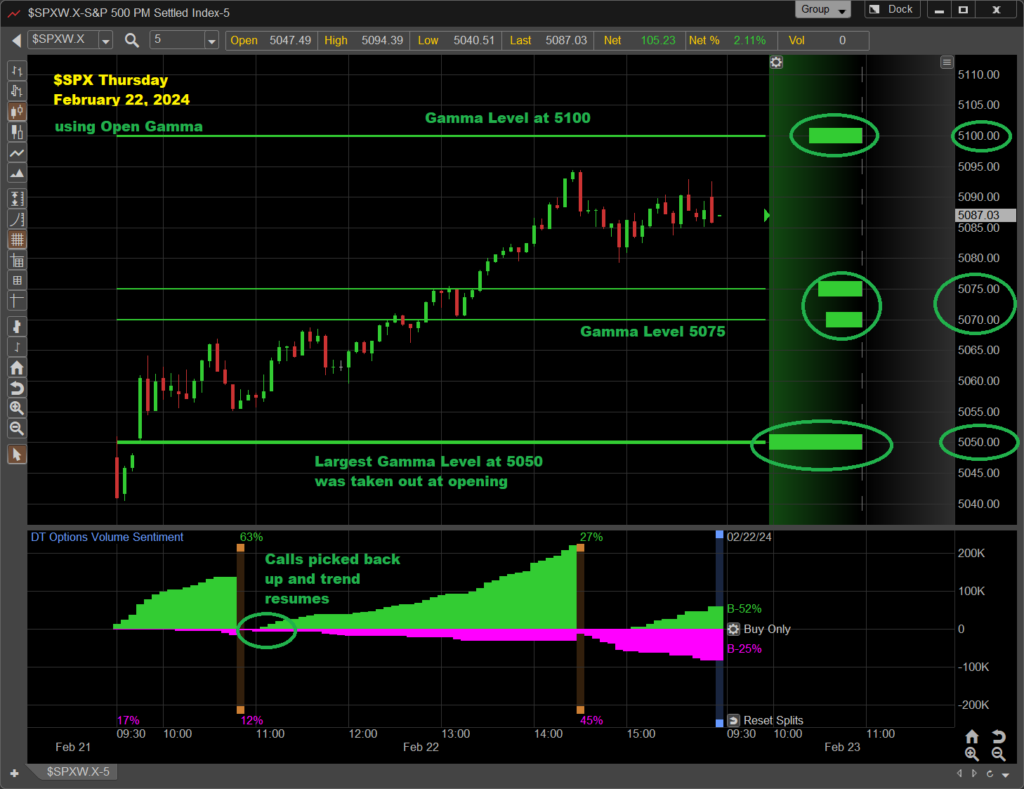Click the search magnifier icon beside symbol
Viewport: 1024px width, 789px height.
click(x=132, y=40)
